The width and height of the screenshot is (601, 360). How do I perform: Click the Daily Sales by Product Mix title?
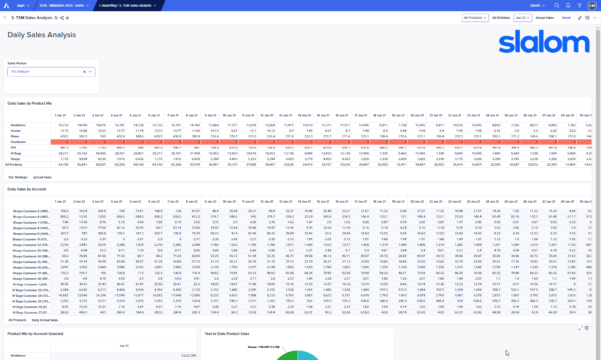(x=30, y=104)
